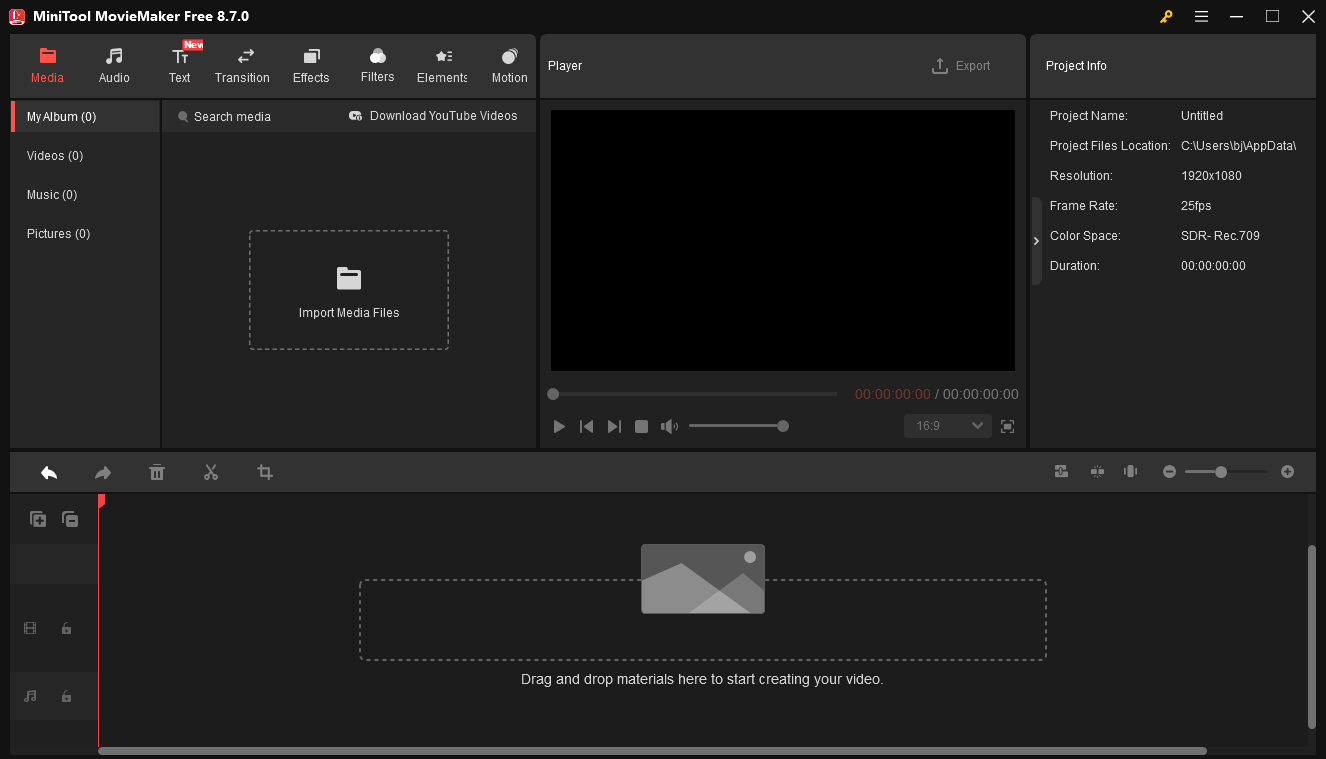This screenshot has width=1326, height=759.
Task: Play the video preview
Action: [x=559, y=427]
